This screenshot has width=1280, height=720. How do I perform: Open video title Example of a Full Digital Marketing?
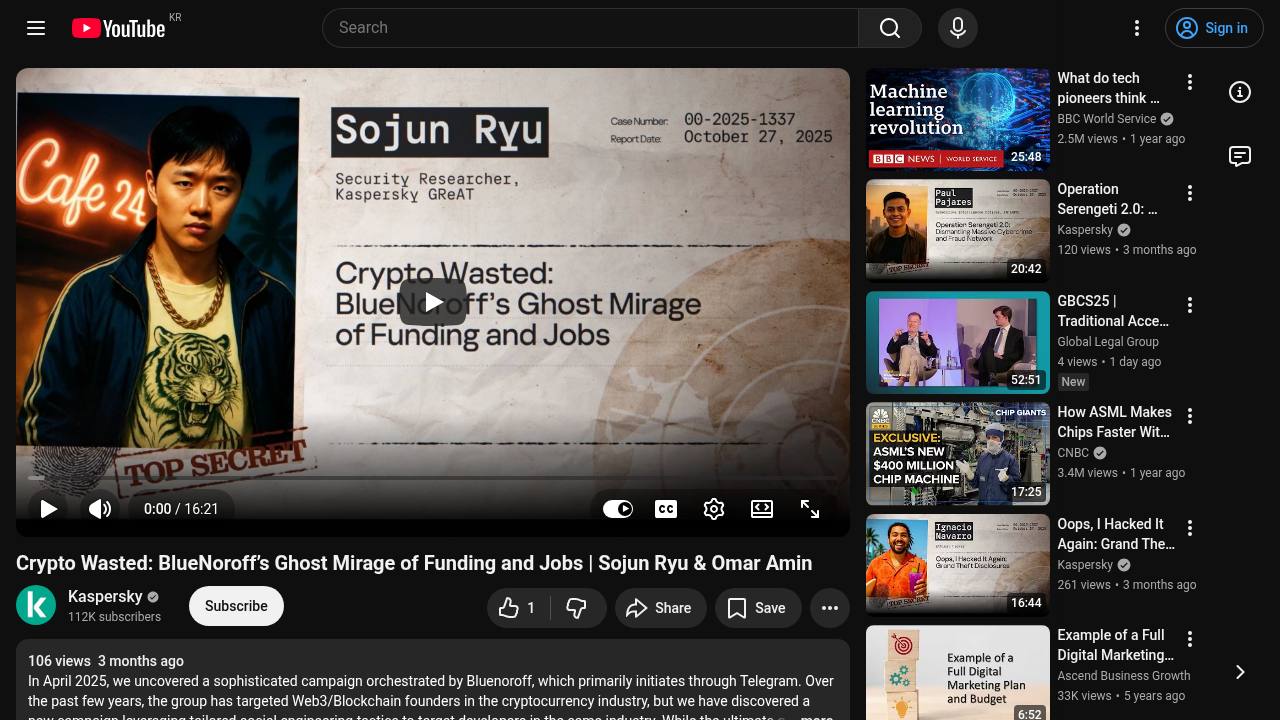pos(1116,645)
